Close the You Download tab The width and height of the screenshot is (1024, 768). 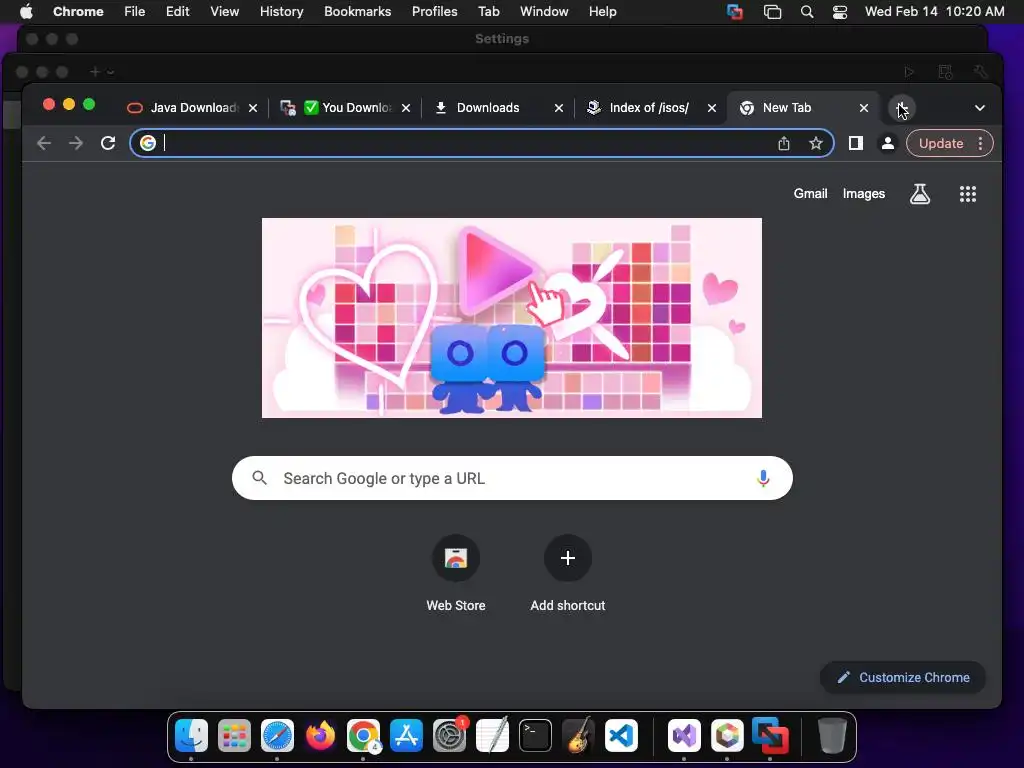pos(406,108)
